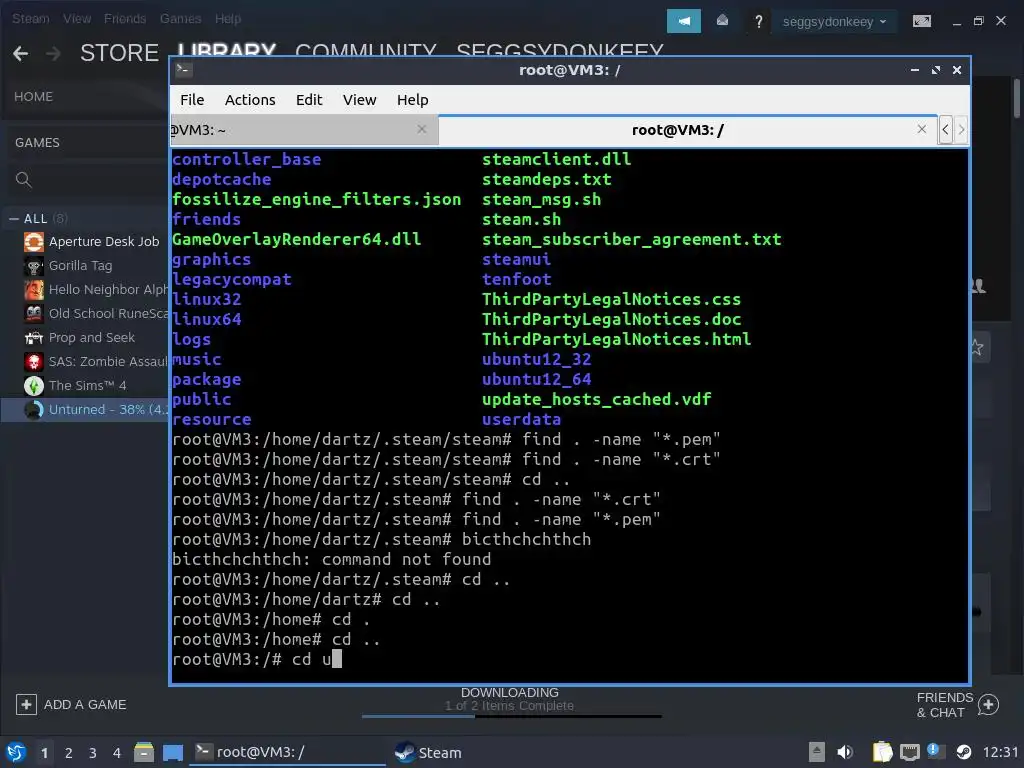Click the Steam system tray icon
This screenshot has width=1024, height=768.
tap(963, 752)
